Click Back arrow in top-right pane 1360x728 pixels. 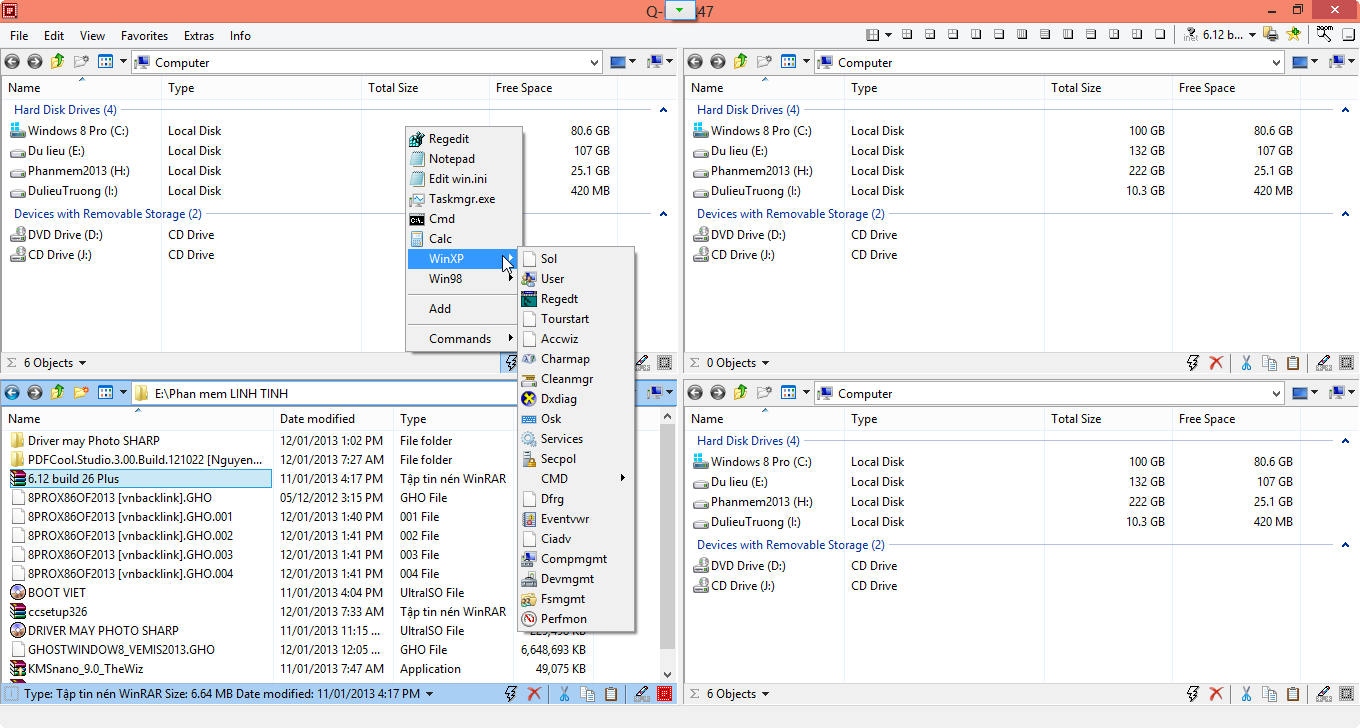[x=695, y=62]
